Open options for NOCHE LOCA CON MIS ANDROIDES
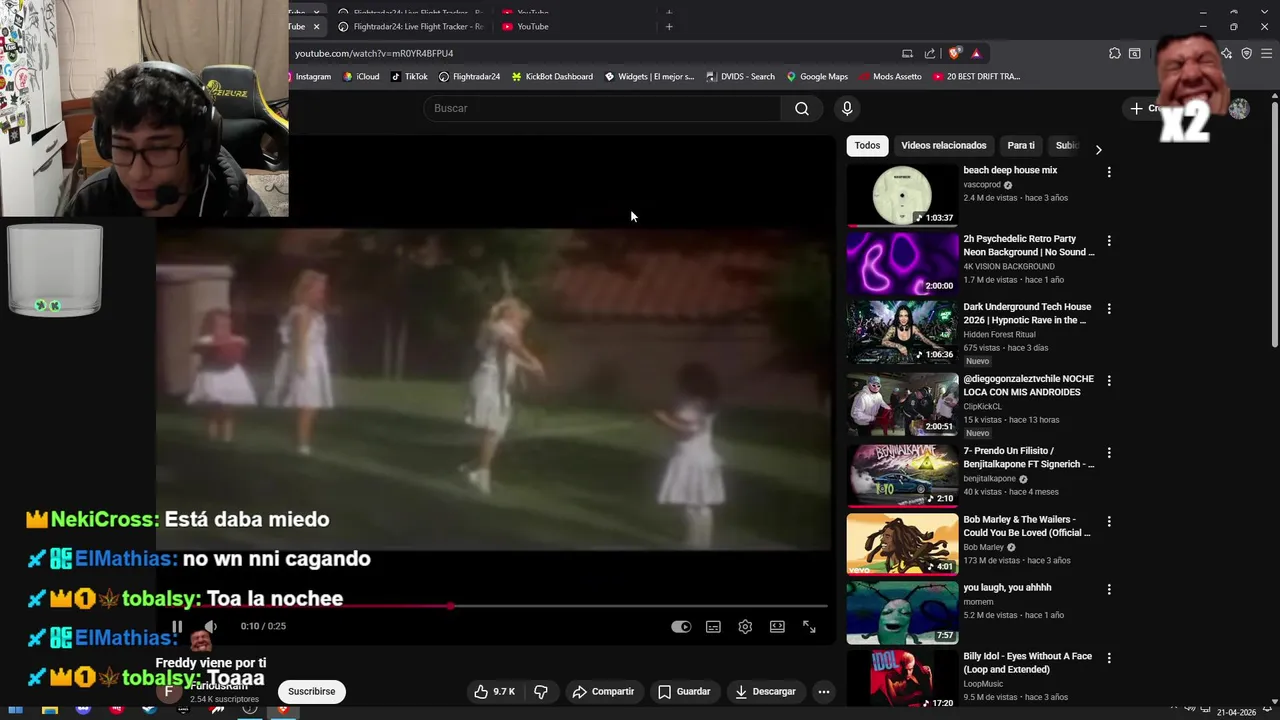The height and width of the screenshot is (720, 1280). pyautogui.click(x=1108, y=381)
